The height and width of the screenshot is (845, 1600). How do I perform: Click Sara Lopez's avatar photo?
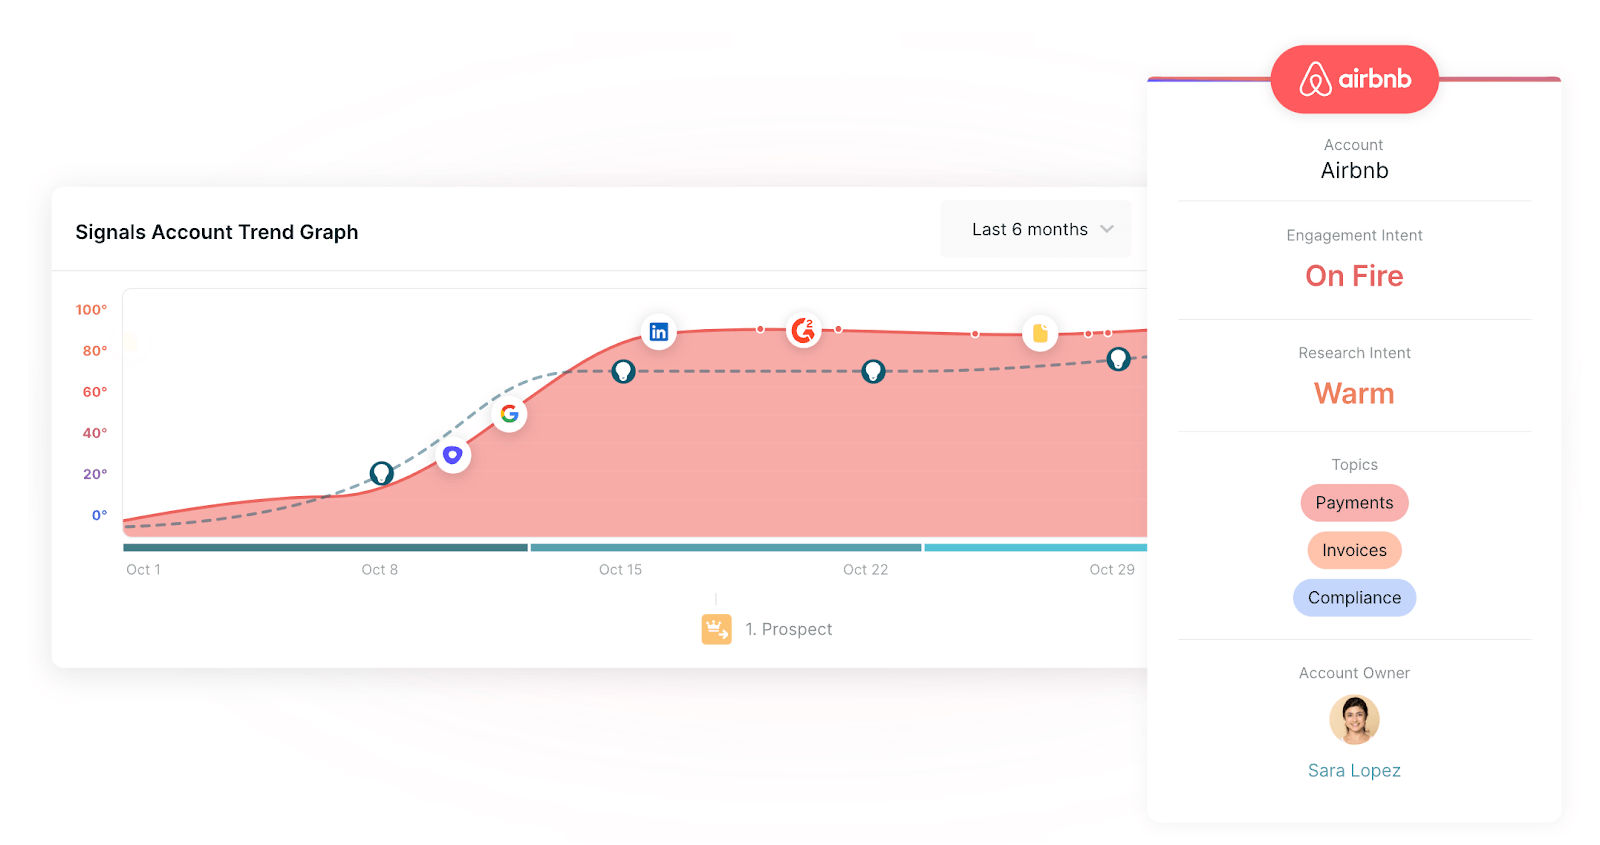(x=1354, y=719)
